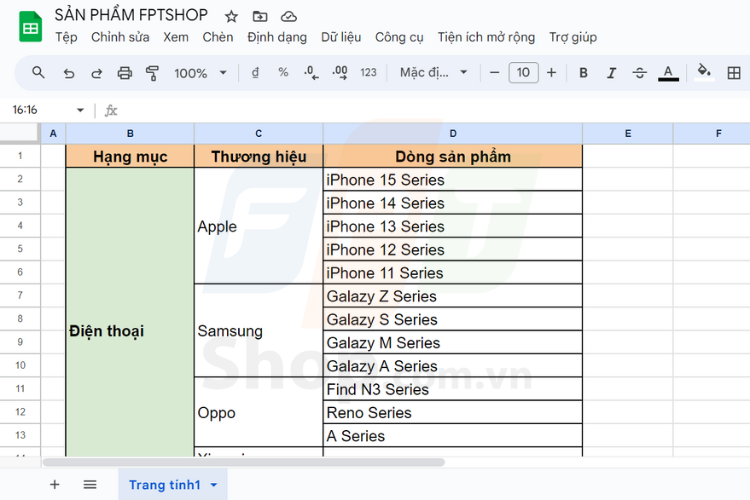
Task: Click the Reno Series cell
Action: pyautogui.click(x=453, y=412)
